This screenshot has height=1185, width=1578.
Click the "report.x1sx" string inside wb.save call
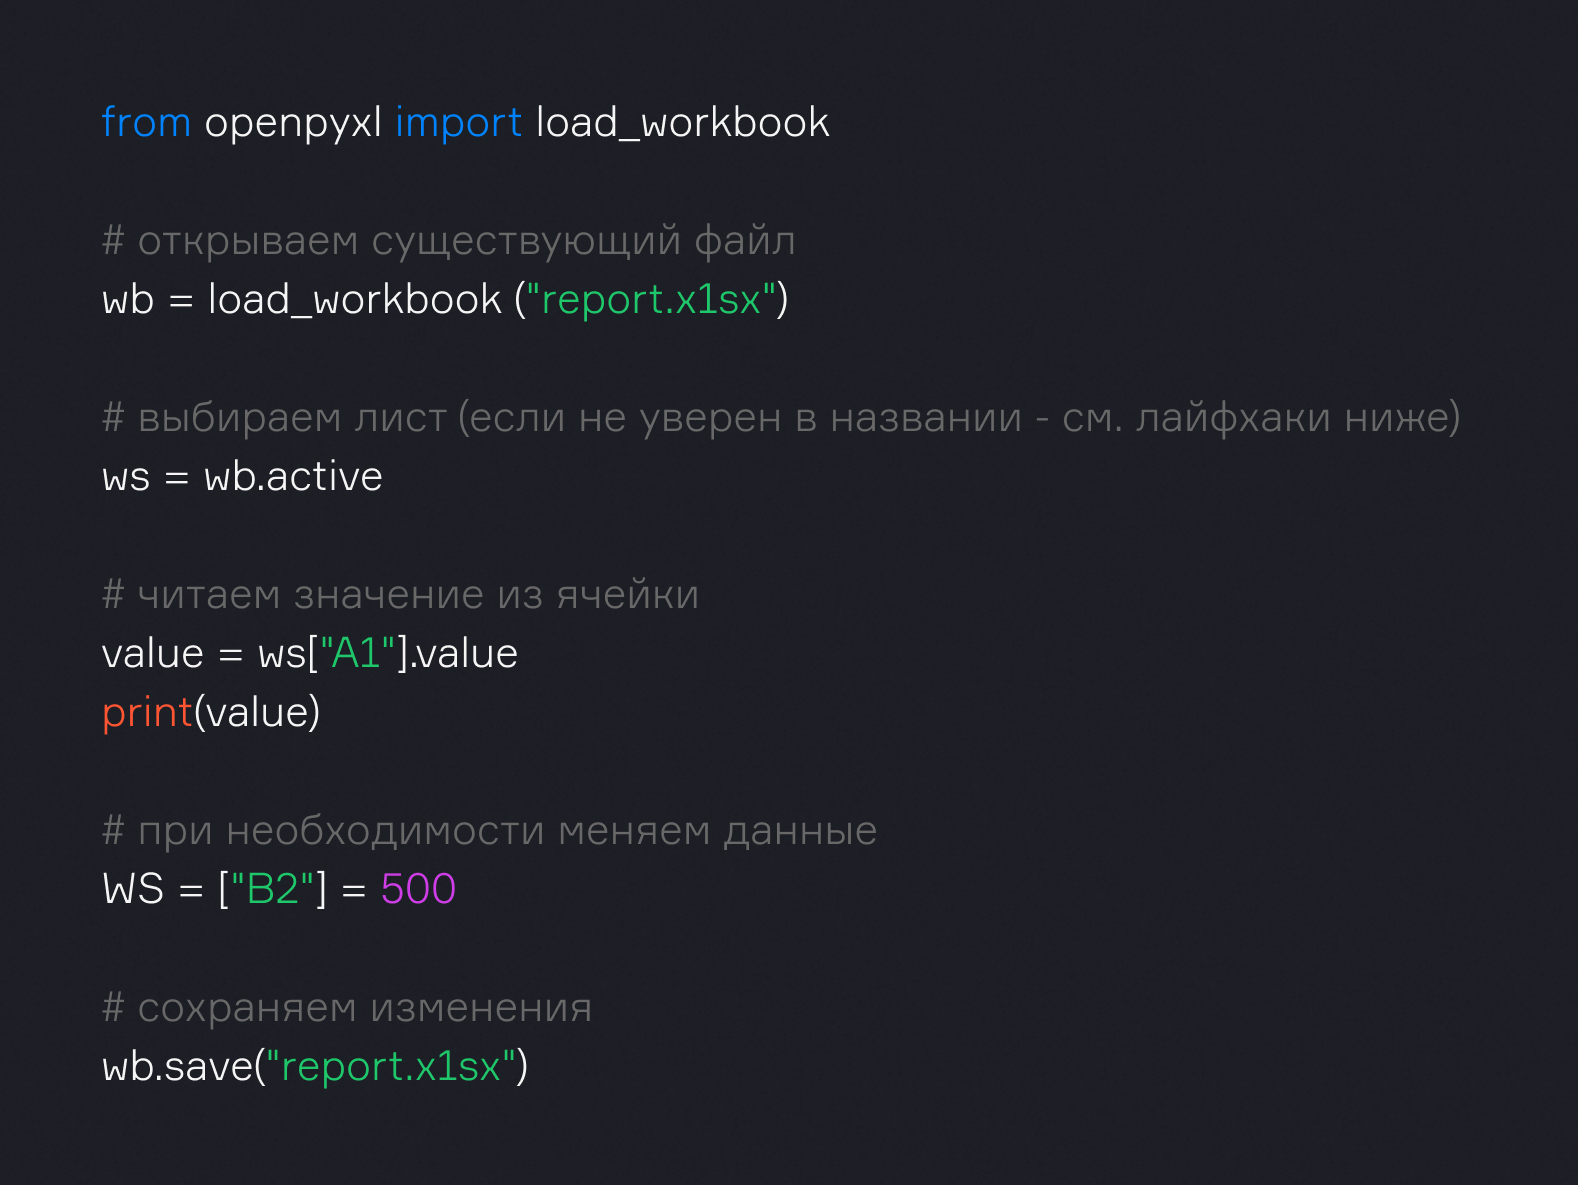(x=391, y=1067)
